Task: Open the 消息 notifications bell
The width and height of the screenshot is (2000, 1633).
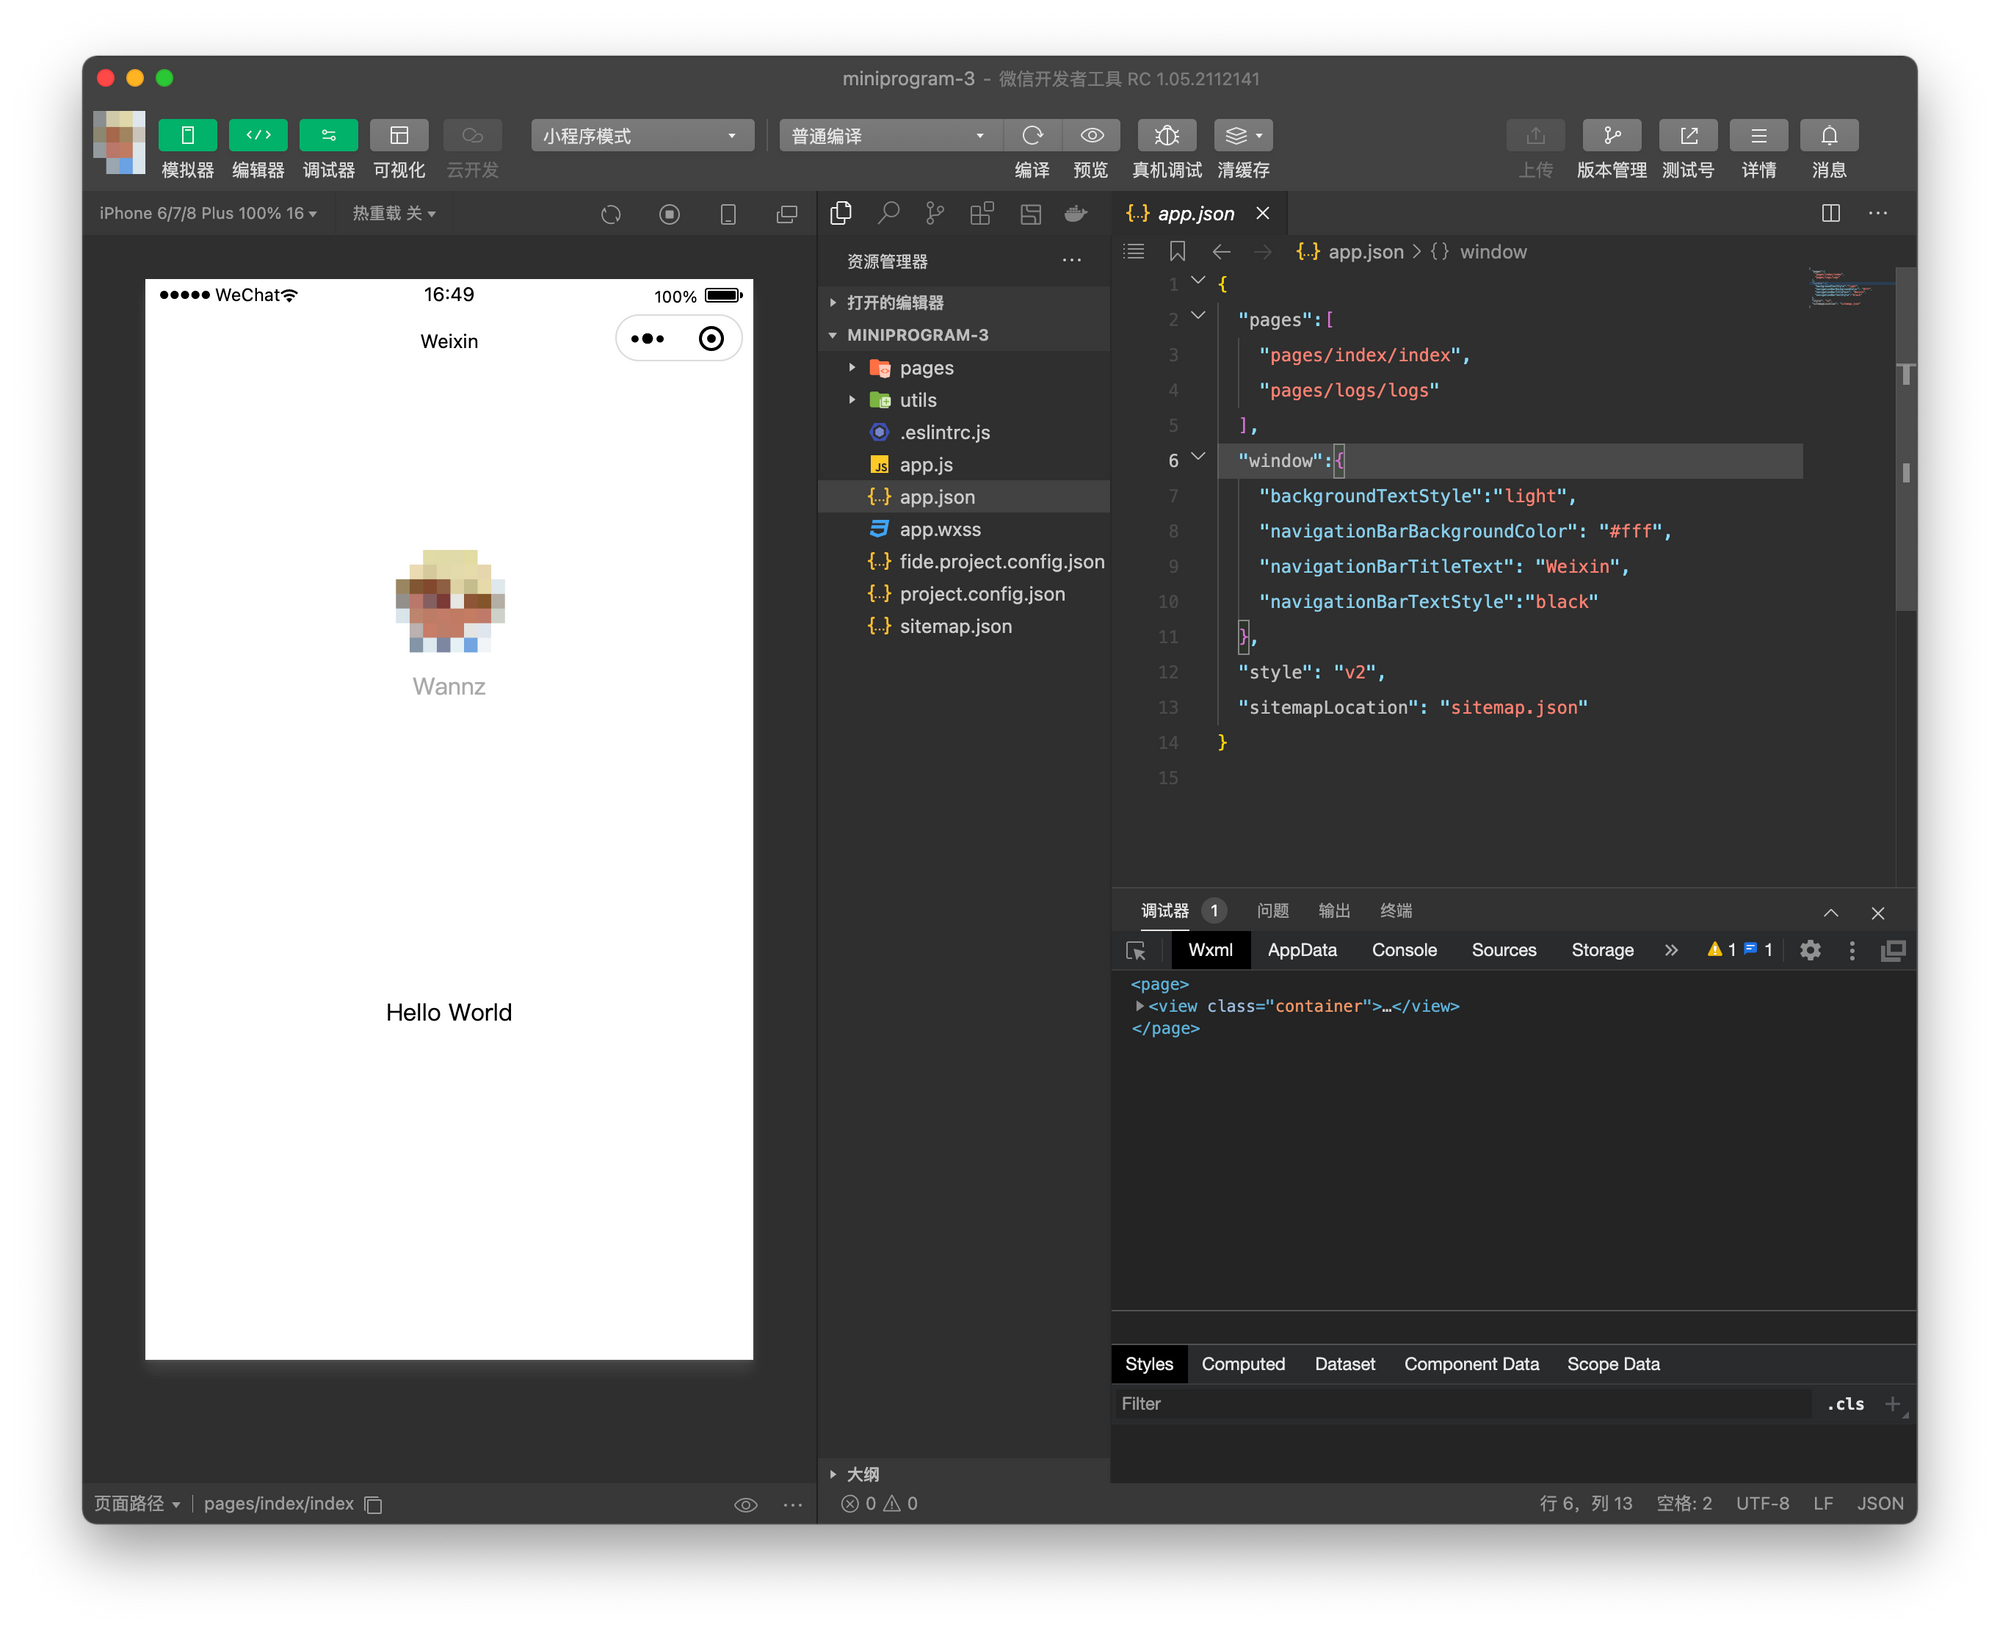Action: (1829, 135)
